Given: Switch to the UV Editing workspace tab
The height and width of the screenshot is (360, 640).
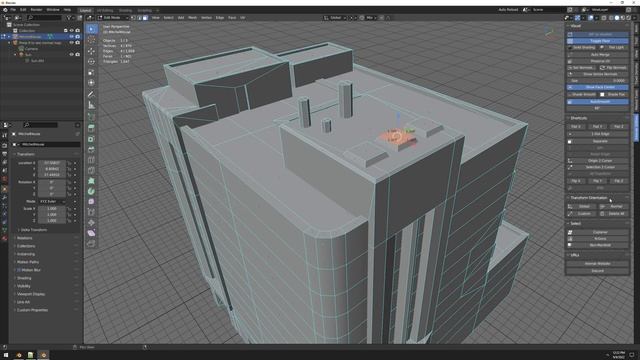Looking at the screenshot, I should point(105,10).
